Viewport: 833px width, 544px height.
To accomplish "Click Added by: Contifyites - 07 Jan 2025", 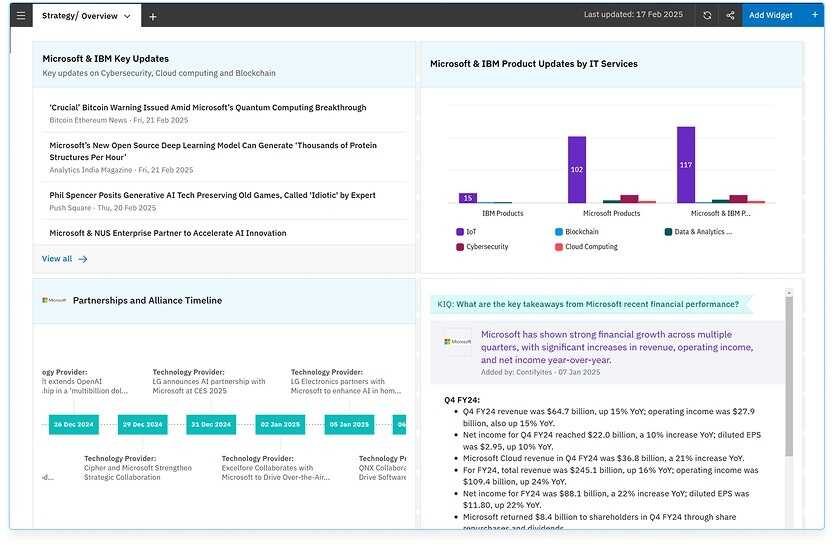I will [x=540, y=372].
